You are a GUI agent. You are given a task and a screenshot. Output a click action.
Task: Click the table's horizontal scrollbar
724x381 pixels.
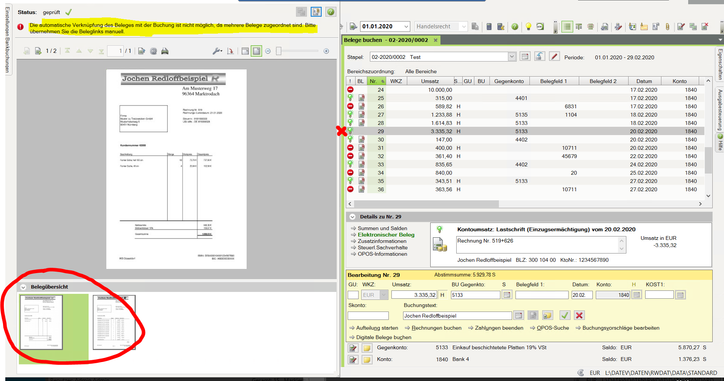427,204
